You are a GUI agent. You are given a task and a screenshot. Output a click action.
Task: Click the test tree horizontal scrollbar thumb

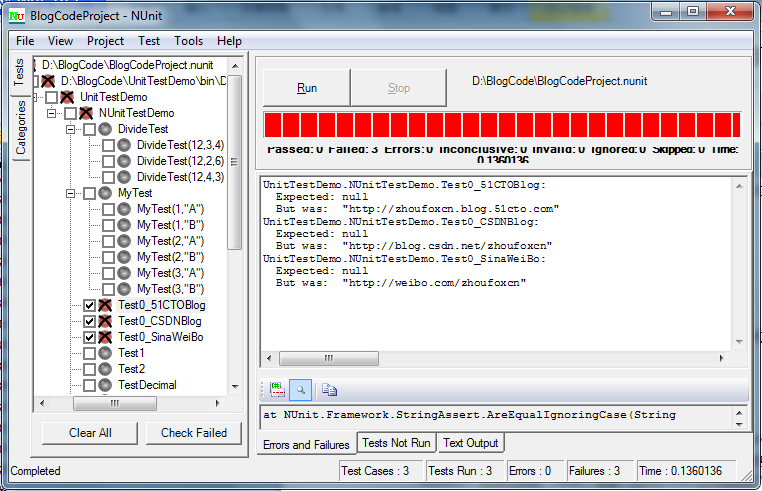pyautogui.click(x=115, y=403)
